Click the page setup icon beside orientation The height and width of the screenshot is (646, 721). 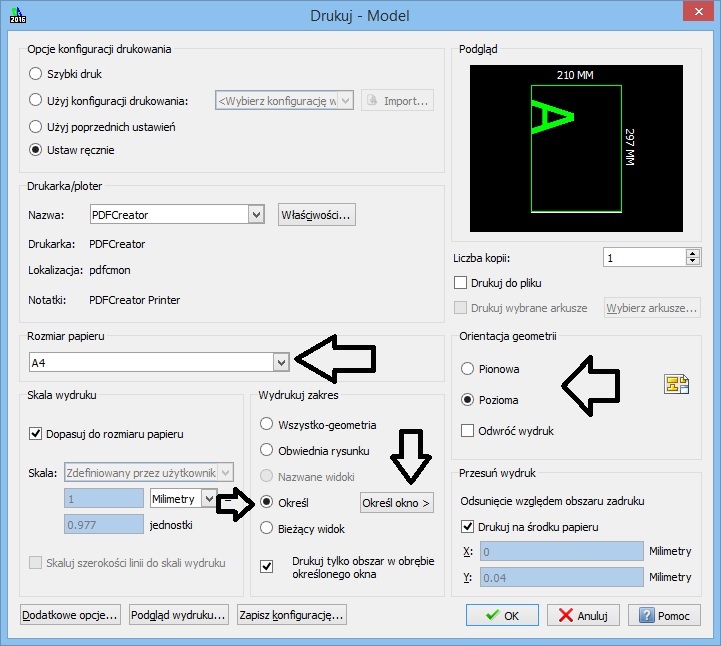pyautogui.click(x=676, y=384)
